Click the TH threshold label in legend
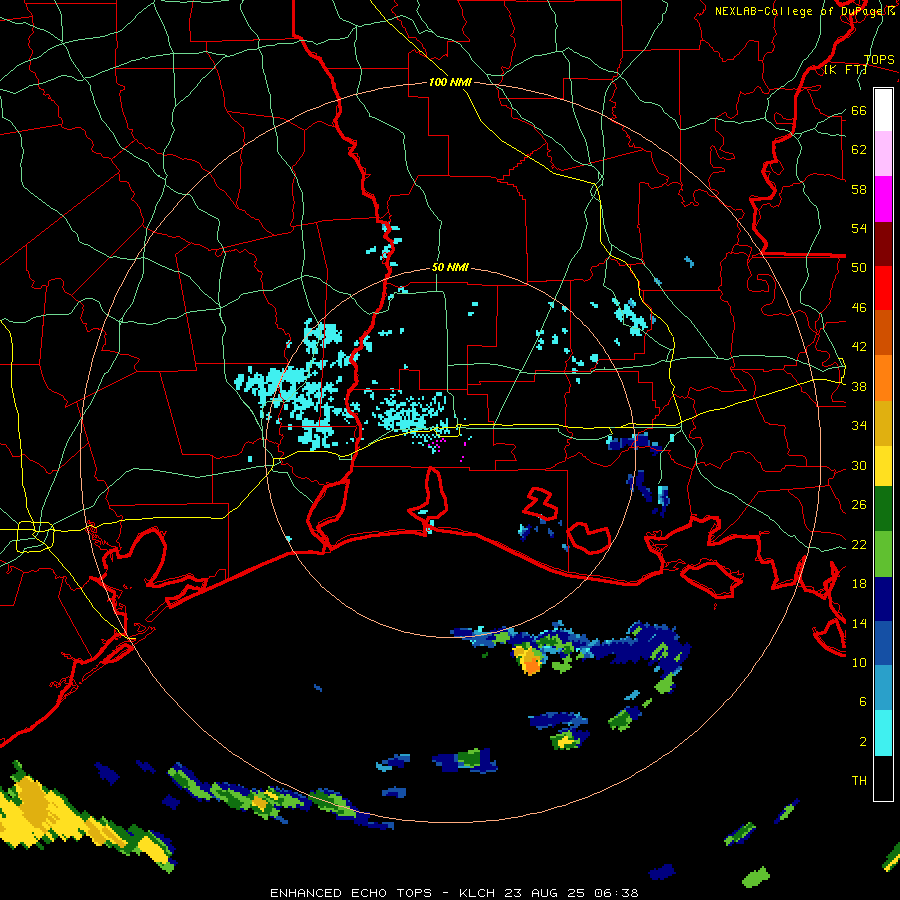The image size is (900, 900). (x=859, y=781)
